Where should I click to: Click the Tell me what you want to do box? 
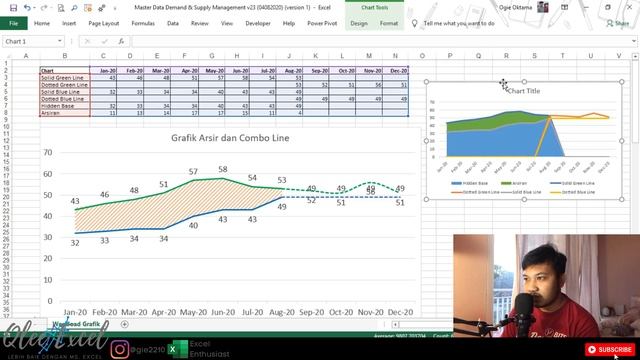pos(459,23)
